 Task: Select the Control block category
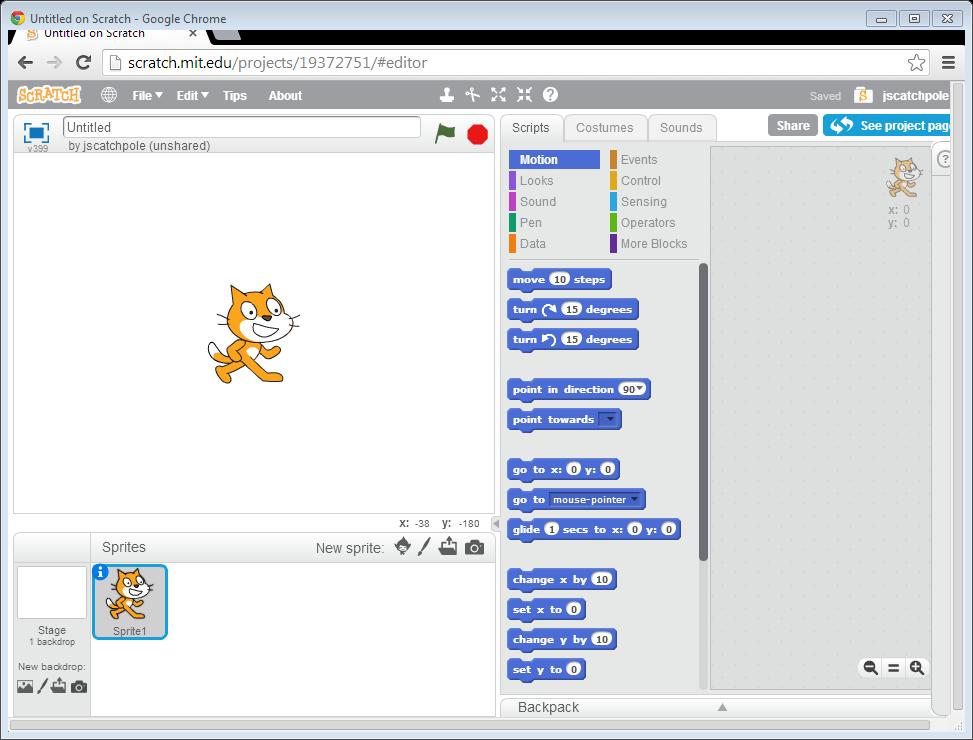coord(640,181)
